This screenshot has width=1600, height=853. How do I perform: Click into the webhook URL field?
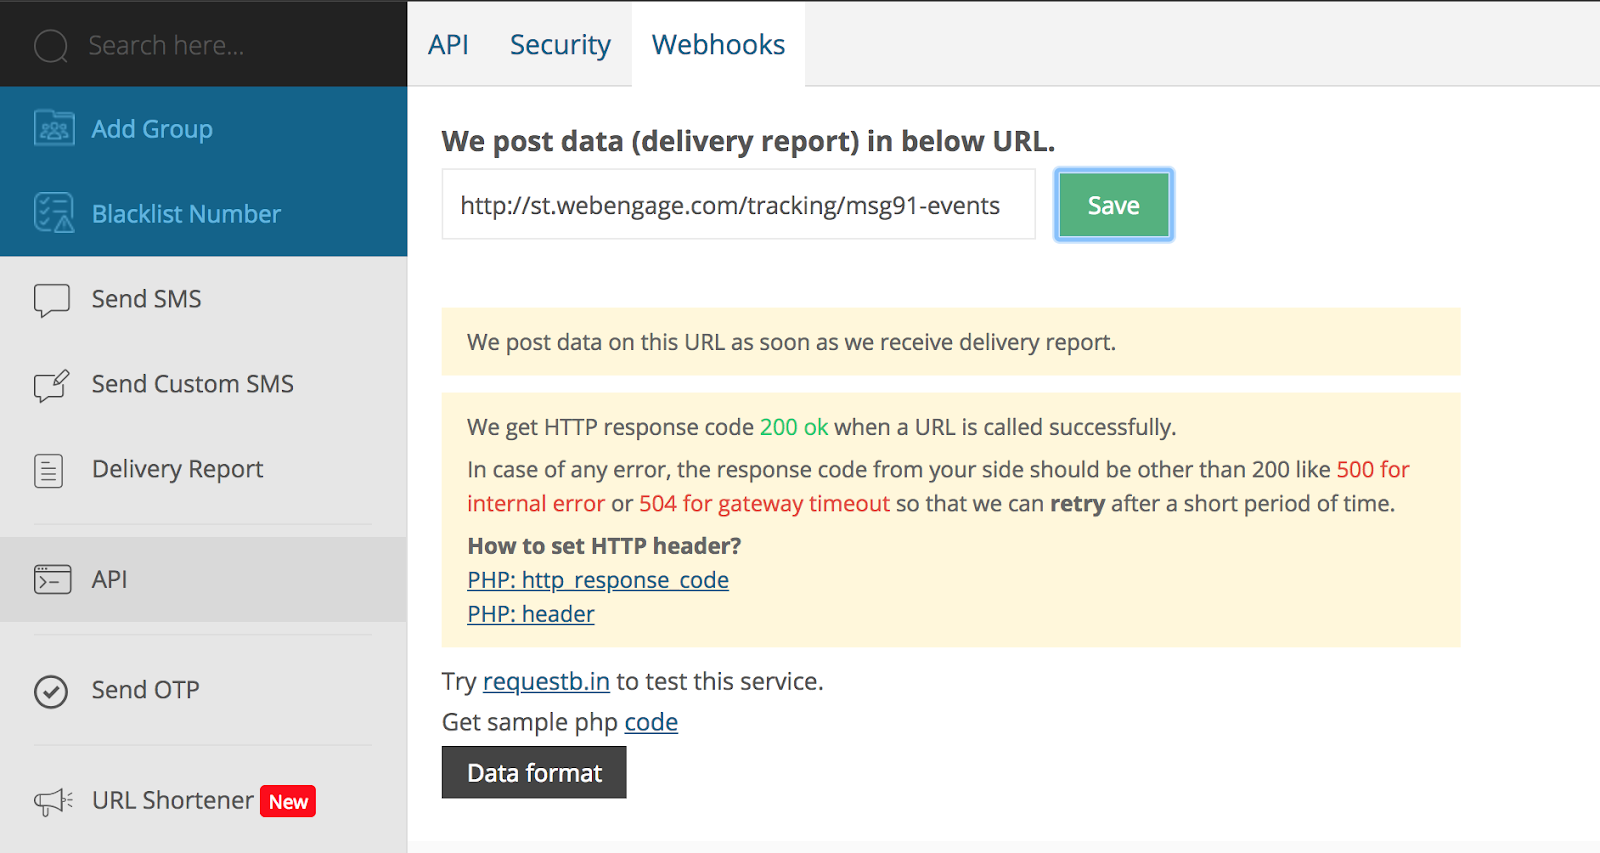738,204
